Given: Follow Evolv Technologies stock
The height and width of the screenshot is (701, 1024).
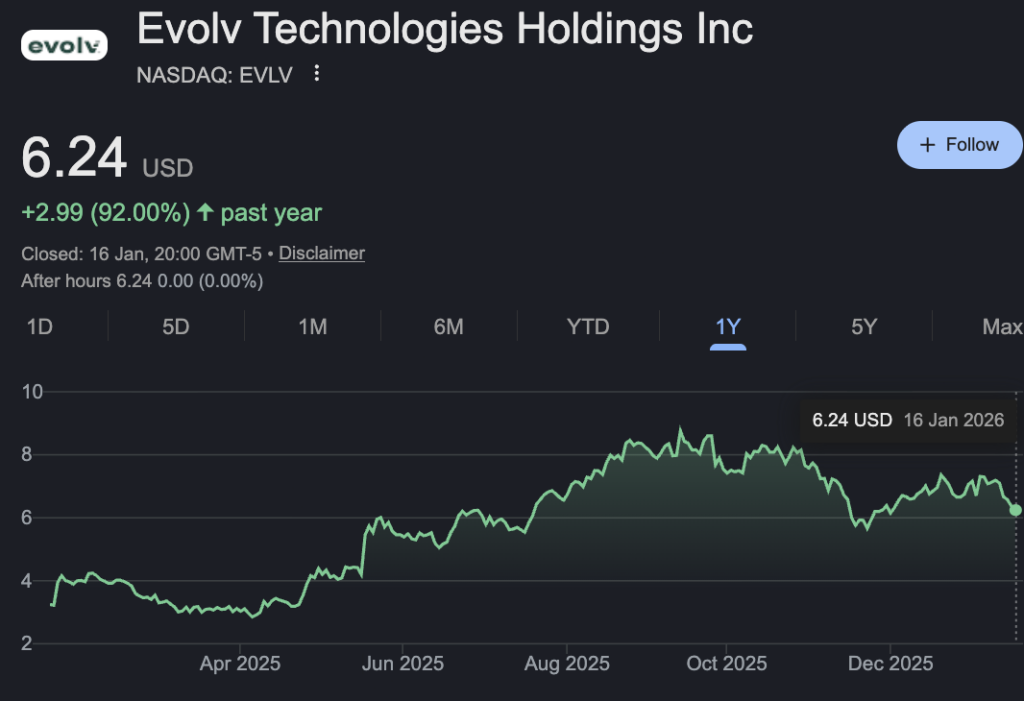Looking at the screenshot, I should (x=959, y=145).
